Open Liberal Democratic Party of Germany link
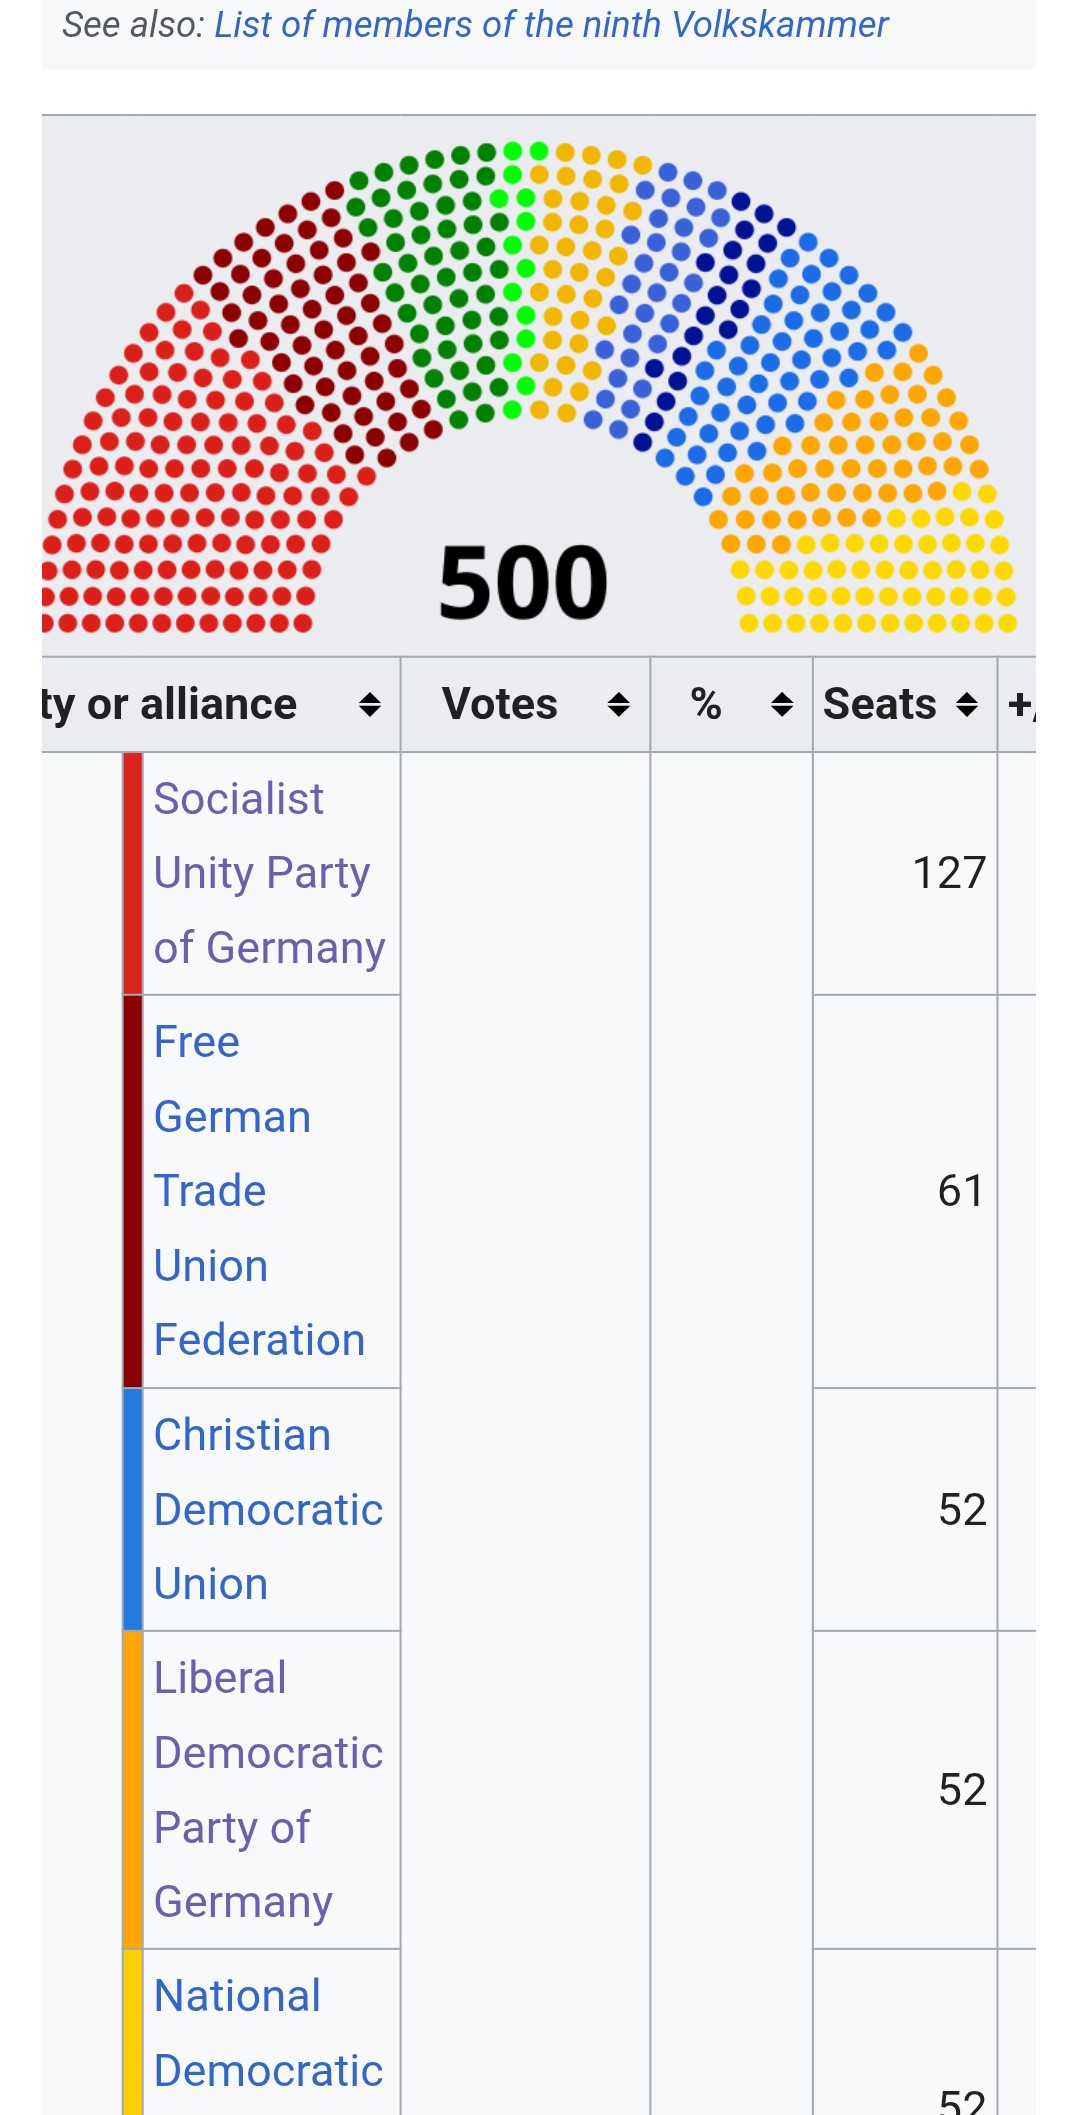 (x=267, y=1790)
